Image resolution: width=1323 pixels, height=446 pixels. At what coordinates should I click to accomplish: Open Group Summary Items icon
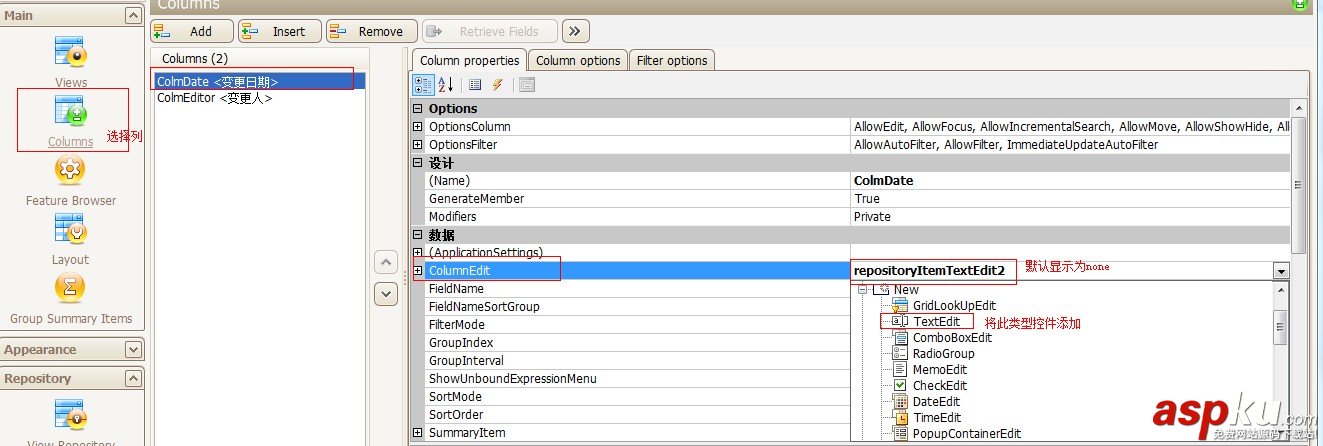pos(70,289)
